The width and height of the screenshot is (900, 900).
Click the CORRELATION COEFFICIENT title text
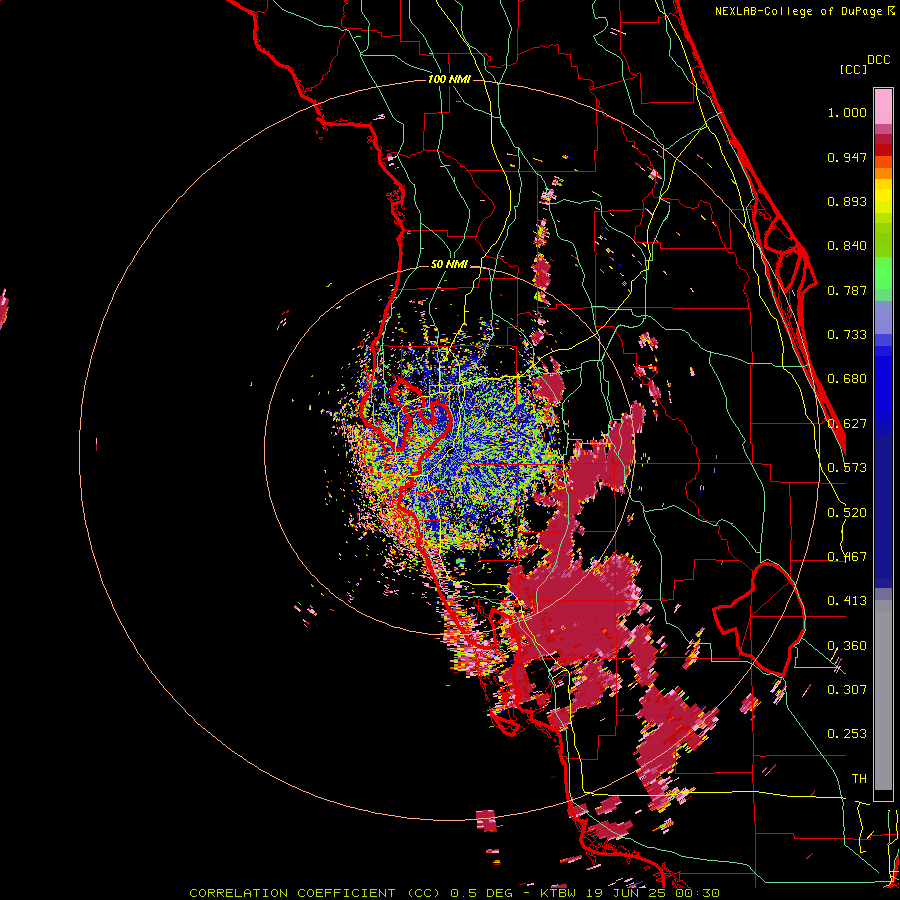pos(292,893)
